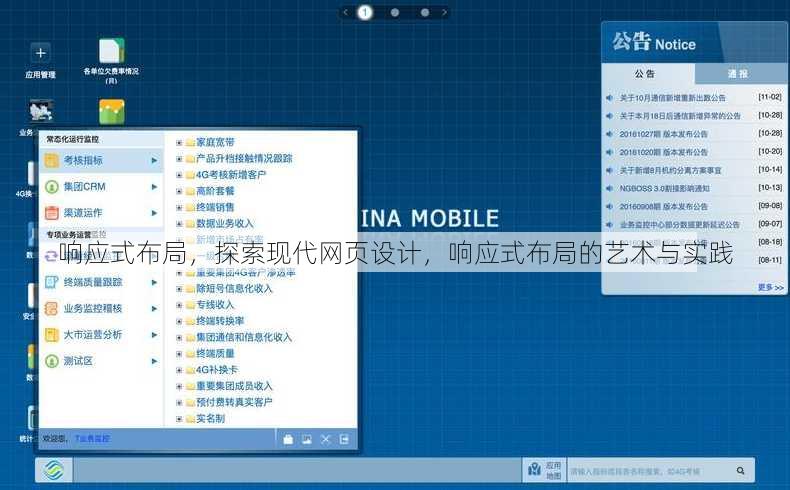Open notice 20161027期 版本发布公告
The height and width of the screenshot is (490, 790).
coord(664,134)
